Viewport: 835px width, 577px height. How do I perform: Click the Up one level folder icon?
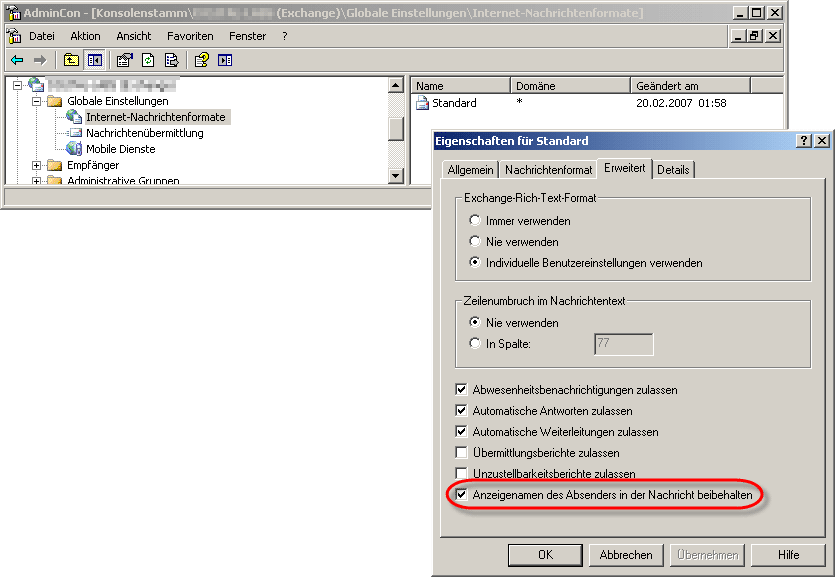71,60
